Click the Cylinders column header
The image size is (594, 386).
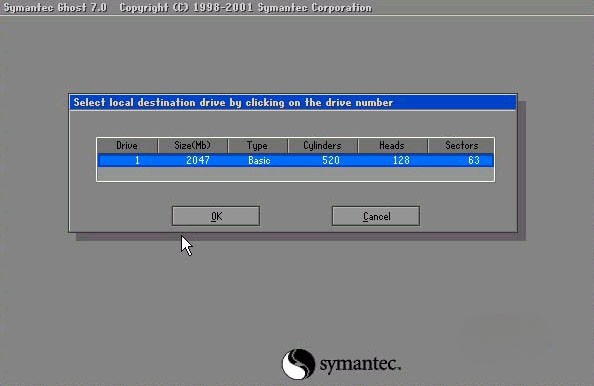[322, 145]
